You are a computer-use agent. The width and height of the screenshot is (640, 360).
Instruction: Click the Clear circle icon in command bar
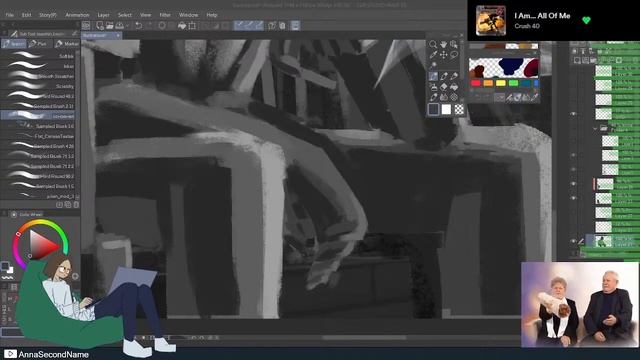[x=162, y=26]
